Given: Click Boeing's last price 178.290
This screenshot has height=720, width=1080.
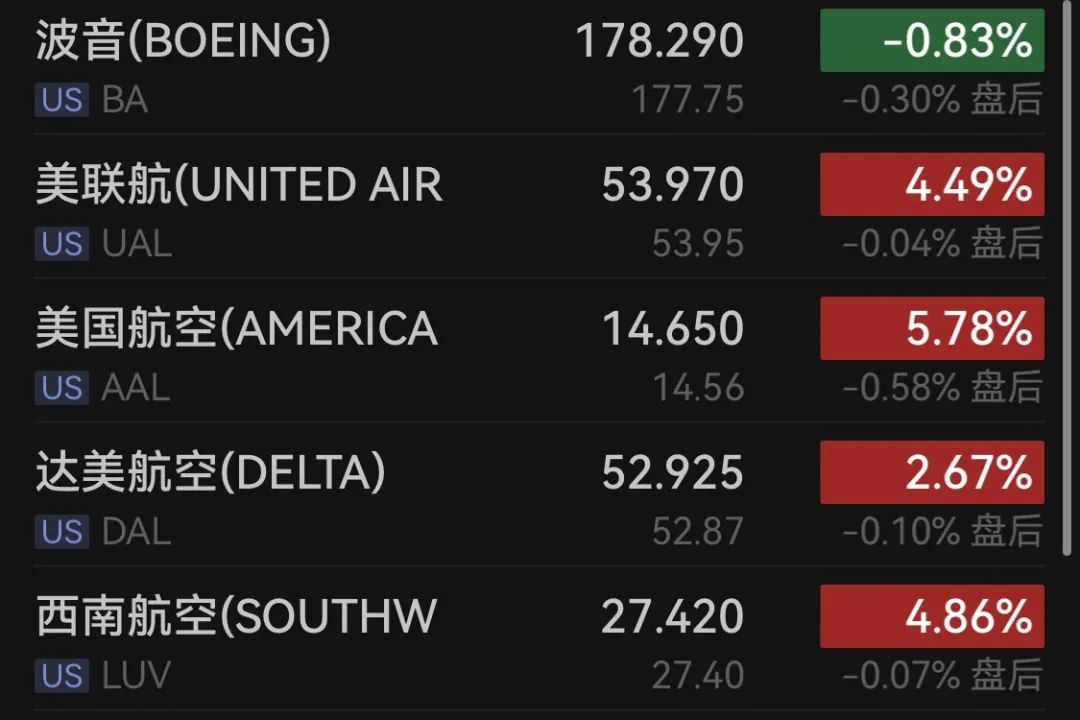Looking at the screenshot, I should (659, 41).
